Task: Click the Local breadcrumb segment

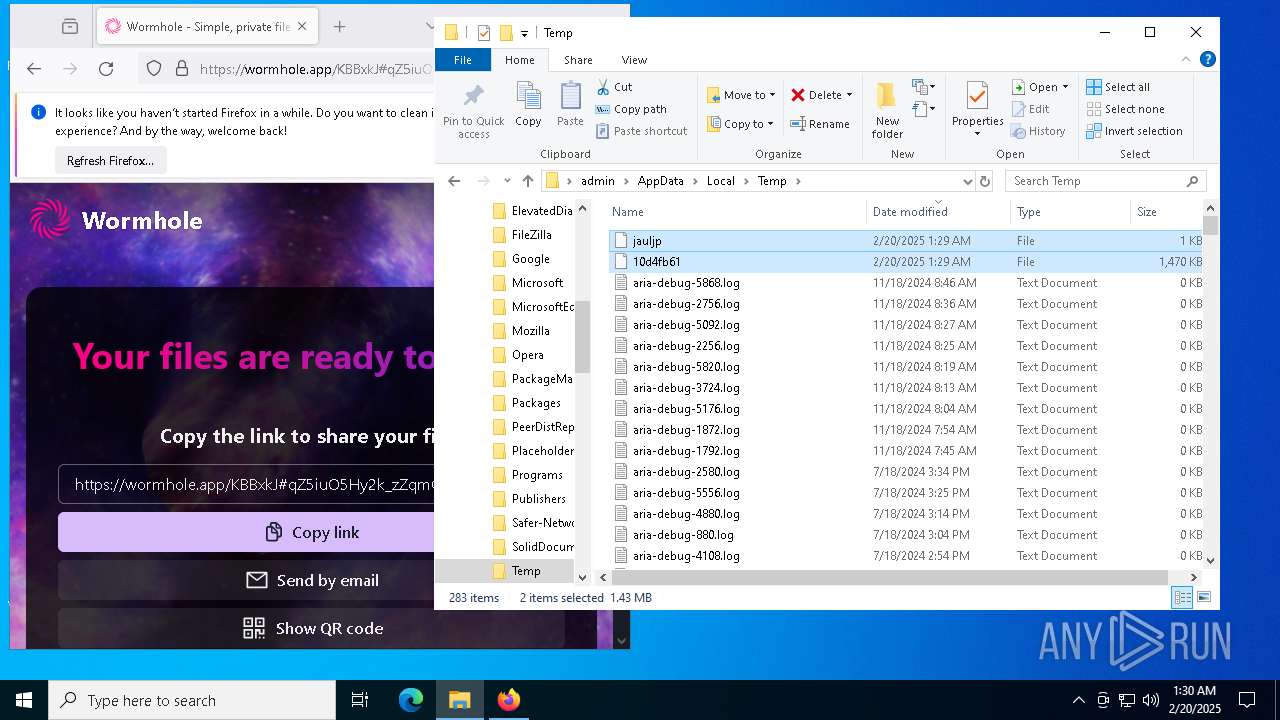Action: (720, 181)
